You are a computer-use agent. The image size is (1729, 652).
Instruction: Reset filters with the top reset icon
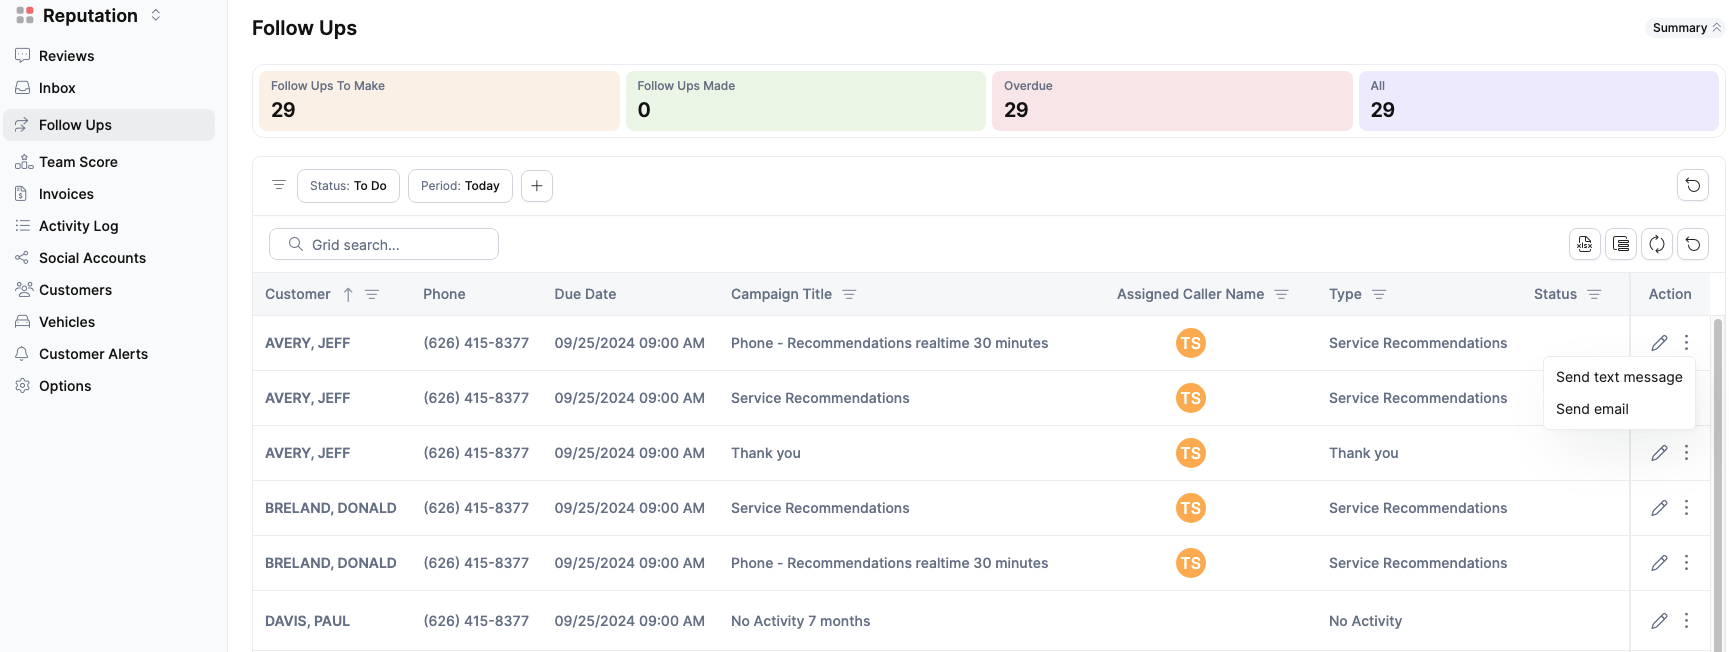pyautogui.click(x=1693, y=185)
